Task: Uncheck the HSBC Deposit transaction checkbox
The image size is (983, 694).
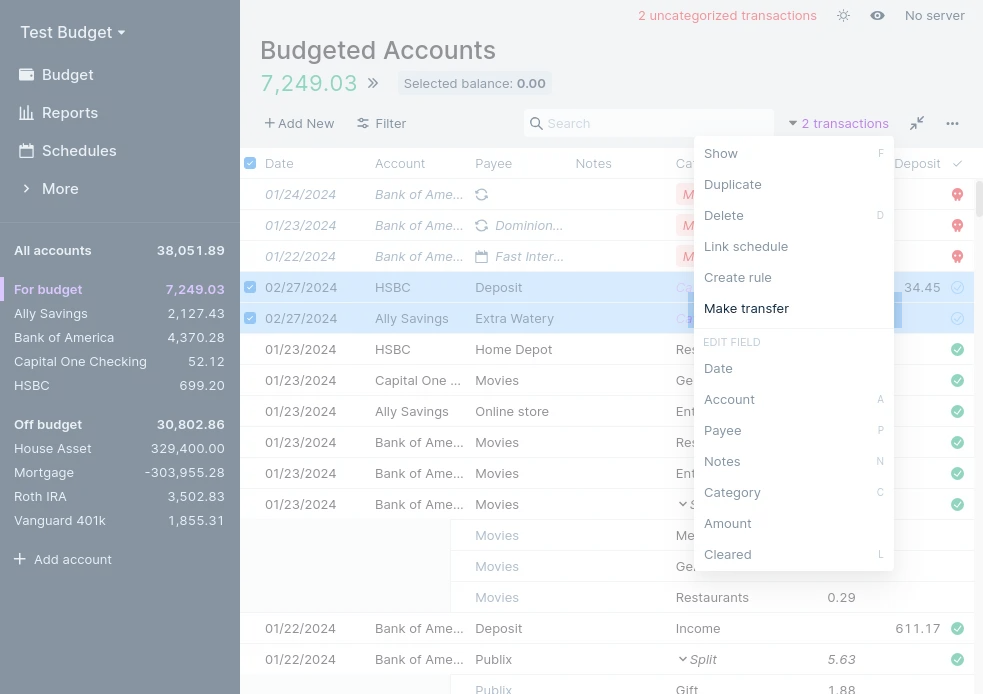Action: (x=250, y=288)
